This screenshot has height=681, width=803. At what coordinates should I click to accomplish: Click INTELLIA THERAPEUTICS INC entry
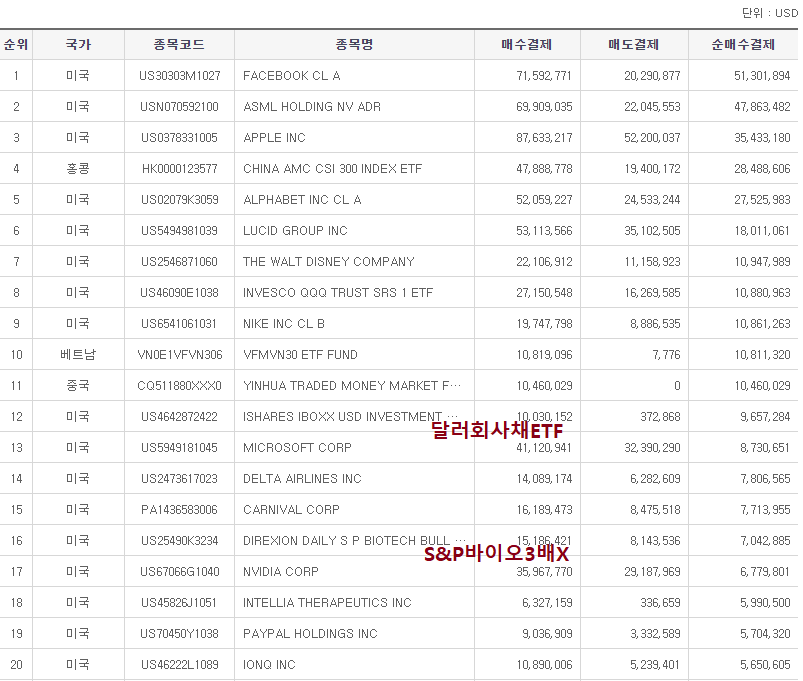point(327,602)
